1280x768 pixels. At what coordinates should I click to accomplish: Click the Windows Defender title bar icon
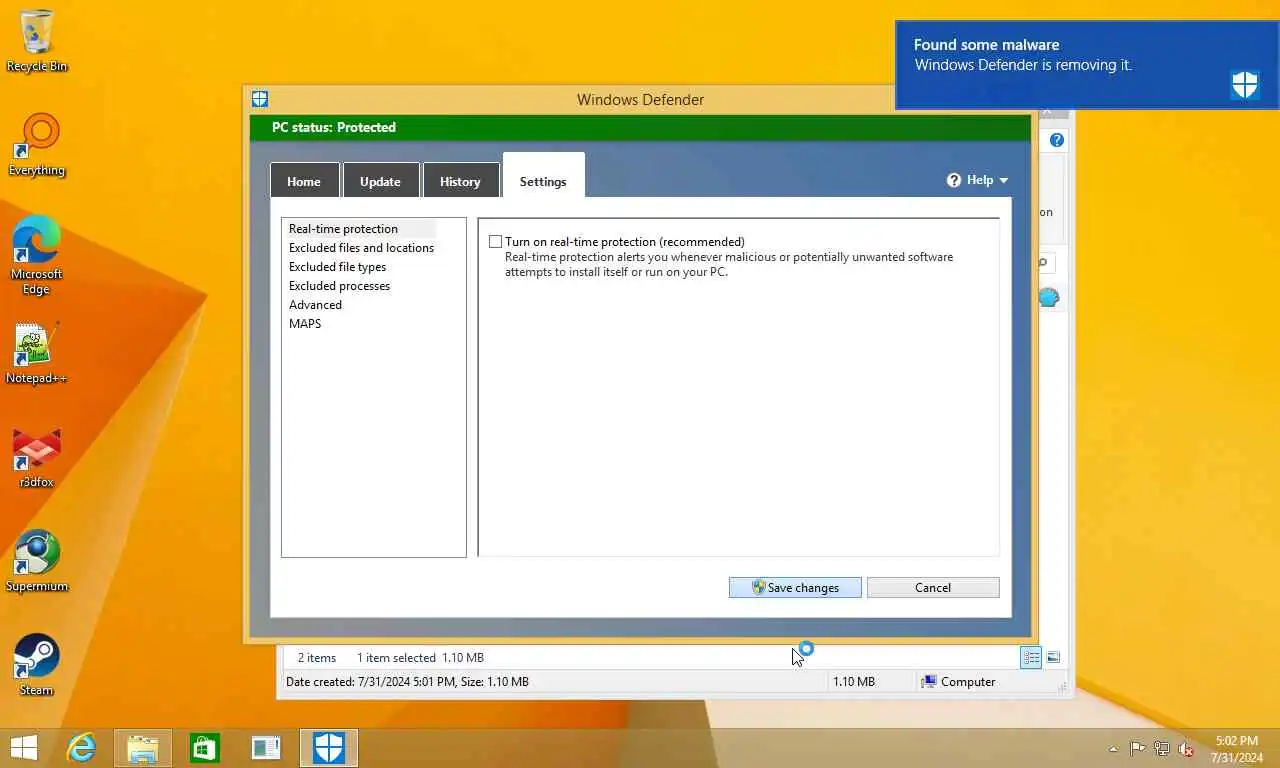pyautogui.click(x=260, y=99)
